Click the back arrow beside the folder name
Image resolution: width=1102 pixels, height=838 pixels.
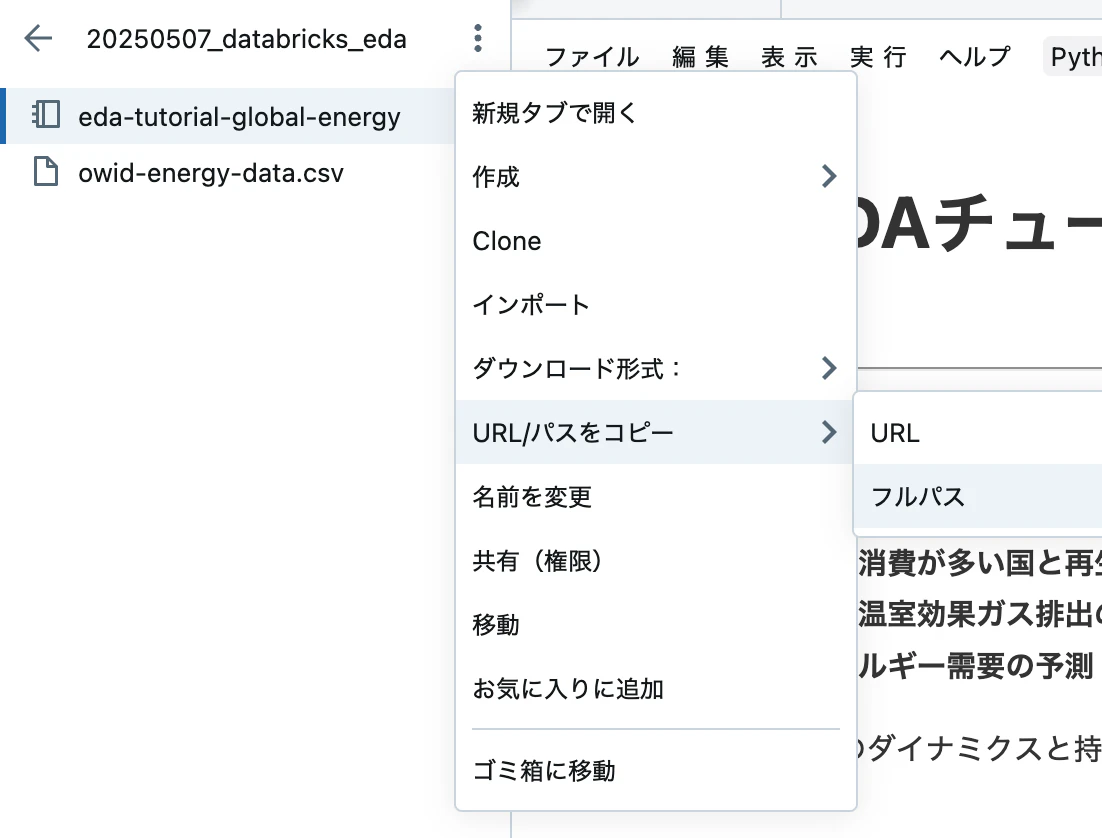tap(38, 38)
